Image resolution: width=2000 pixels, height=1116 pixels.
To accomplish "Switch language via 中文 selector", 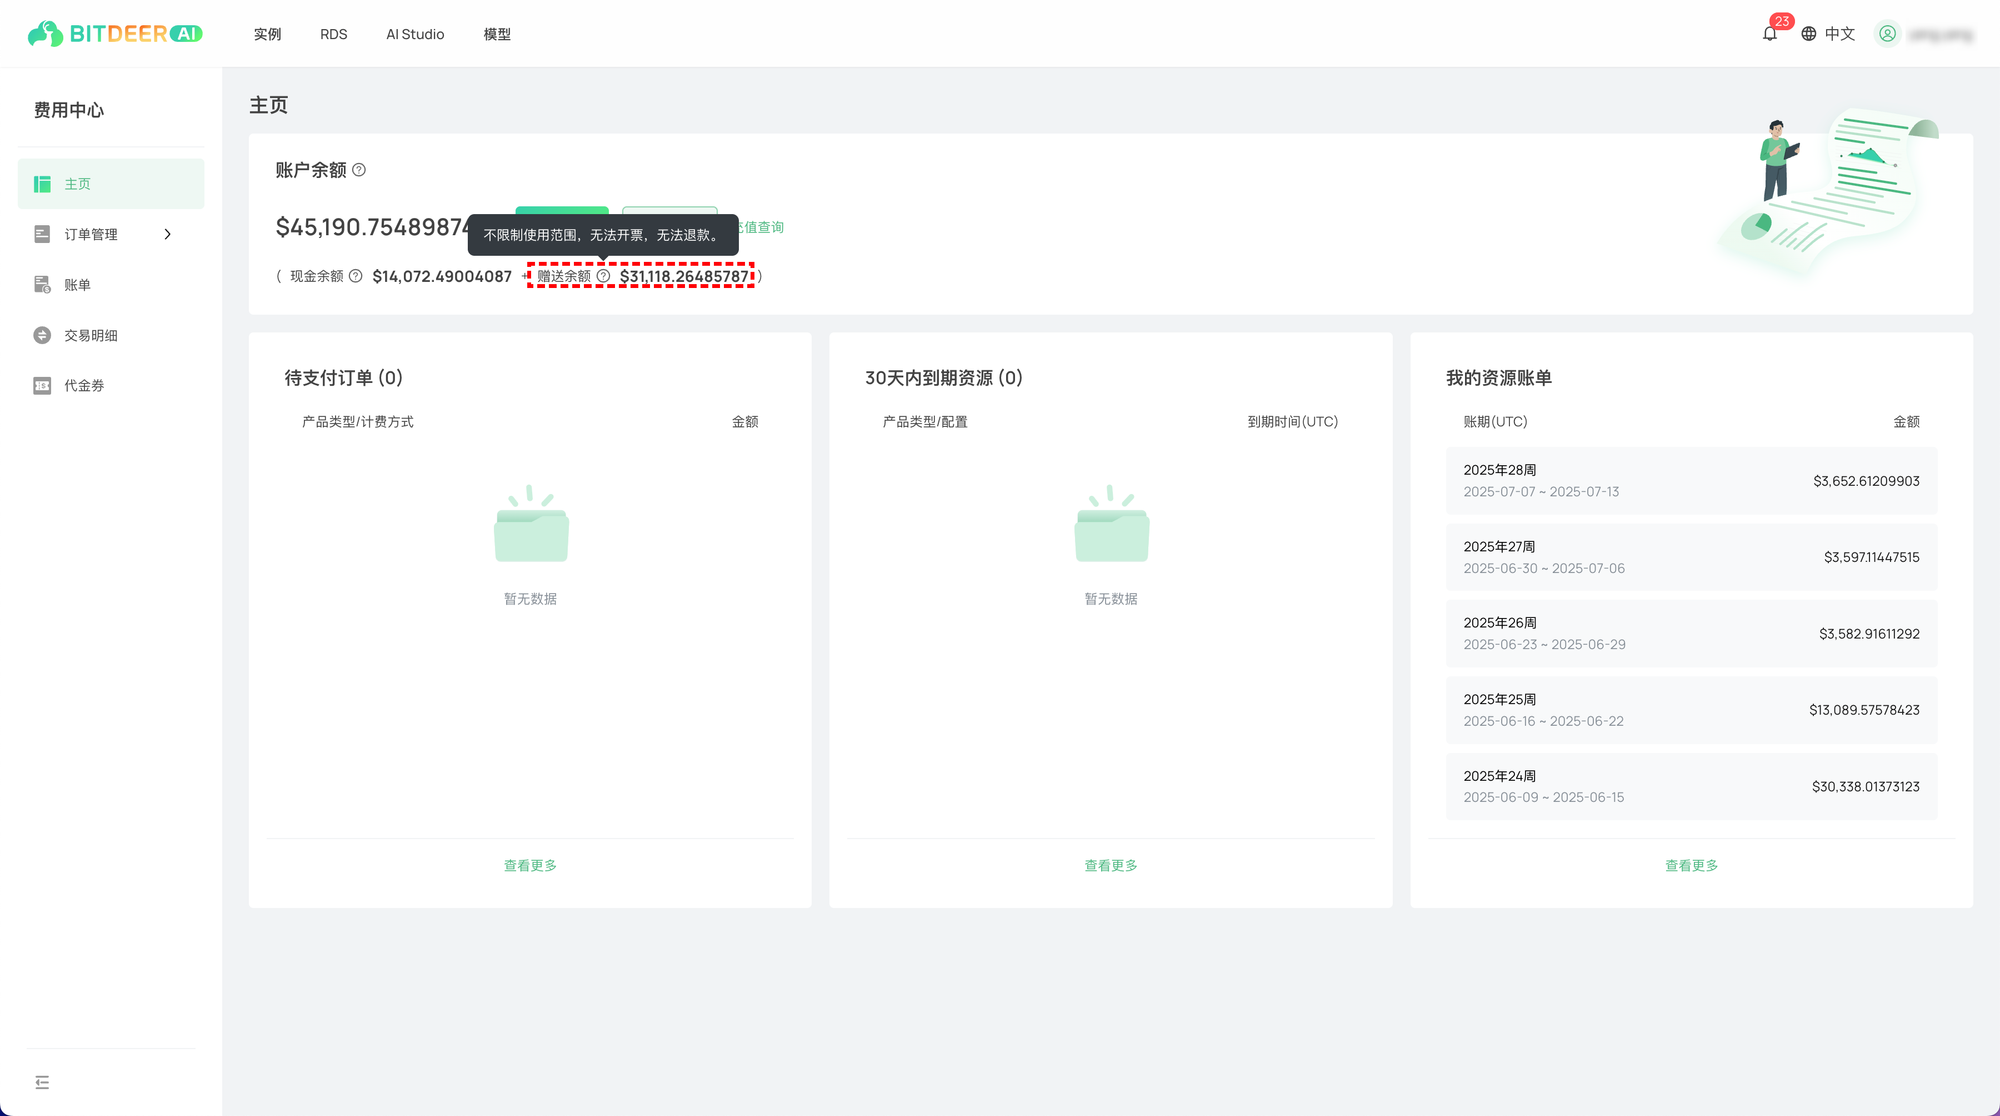I will click(x=1828, y=34).
